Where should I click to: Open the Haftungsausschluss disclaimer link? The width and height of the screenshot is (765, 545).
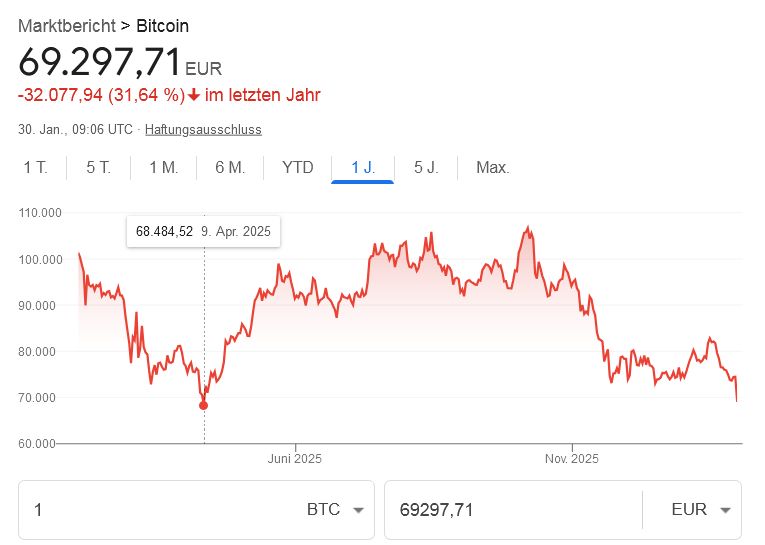(x=203, y=130)
